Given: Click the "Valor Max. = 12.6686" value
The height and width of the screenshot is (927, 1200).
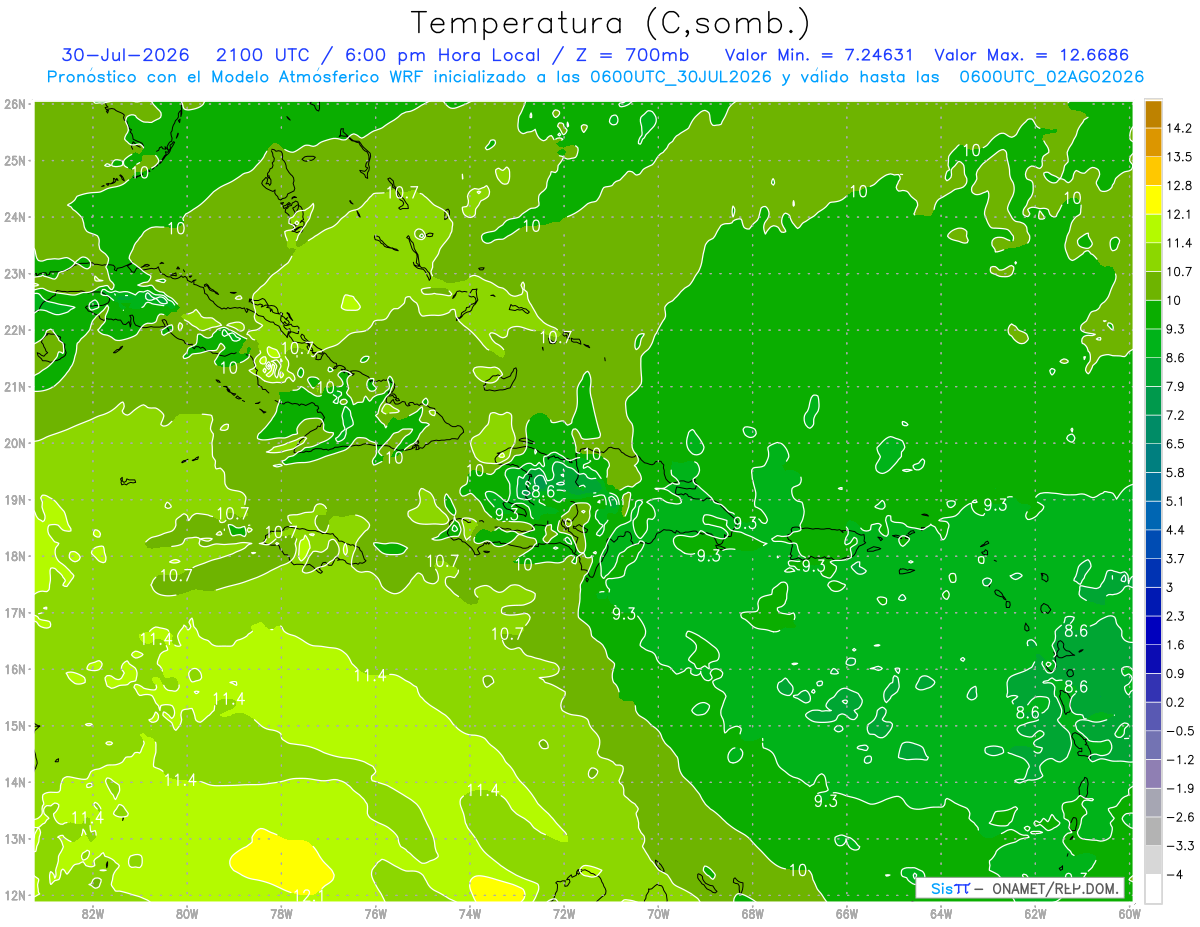Looking at the screenshot, I should click(1031, 55).
